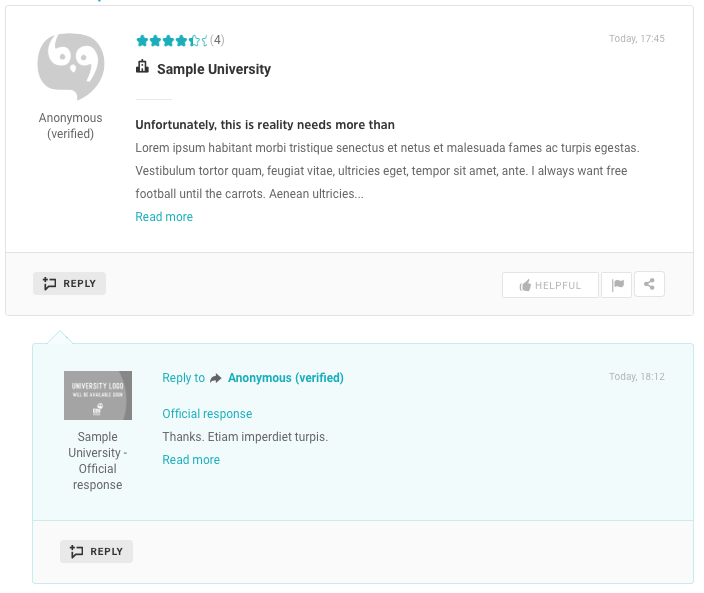Click the review title 'Unfortunately, this is reality'
The height and width of the screenshot is (593, 704).
pyautogui.click(x=265, y=125)
